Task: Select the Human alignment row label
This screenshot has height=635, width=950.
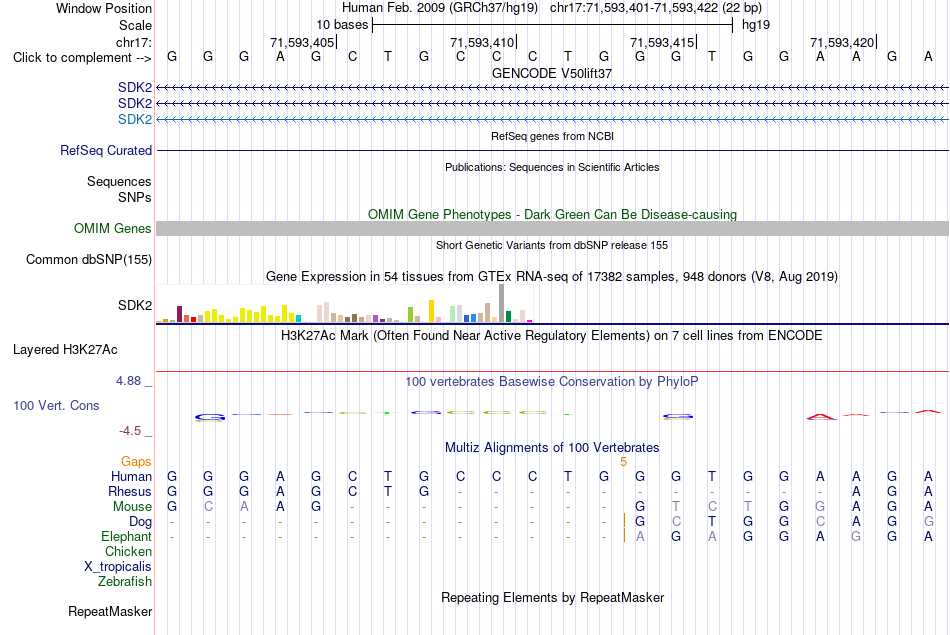Action: [131, 476]
